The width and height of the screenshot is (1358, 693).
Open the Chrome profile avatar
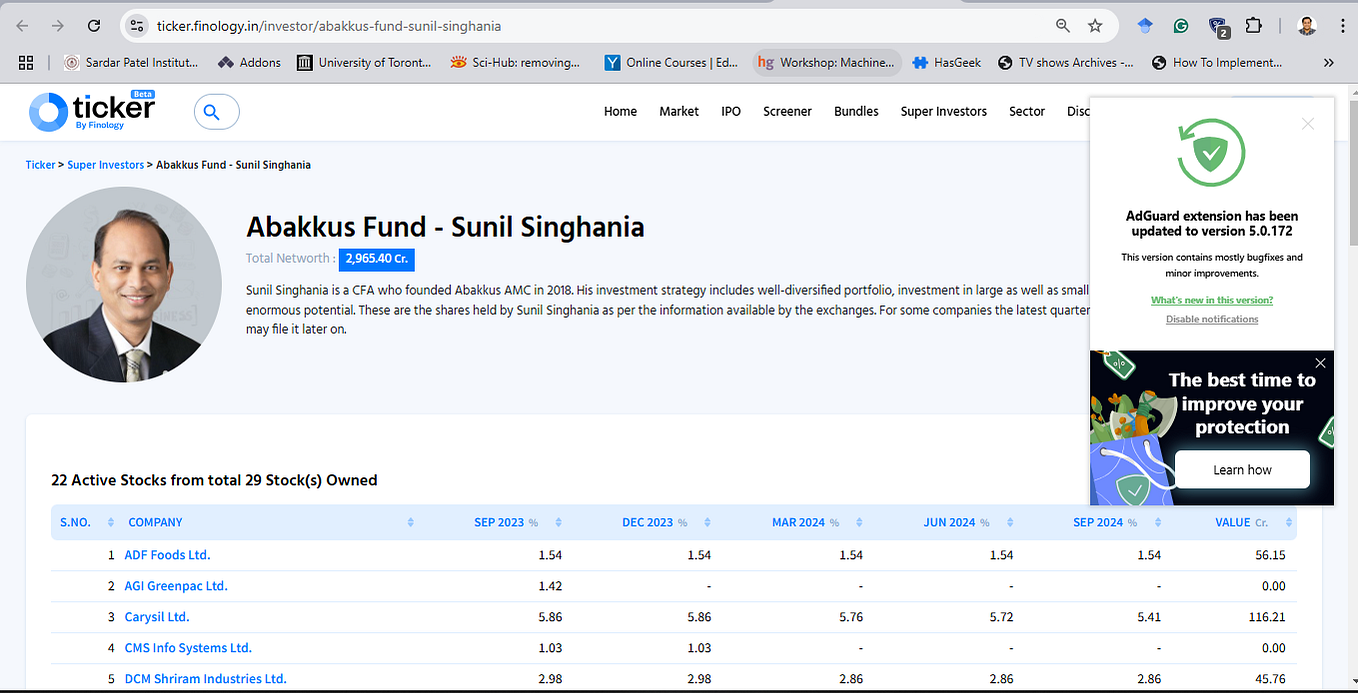1307,26
